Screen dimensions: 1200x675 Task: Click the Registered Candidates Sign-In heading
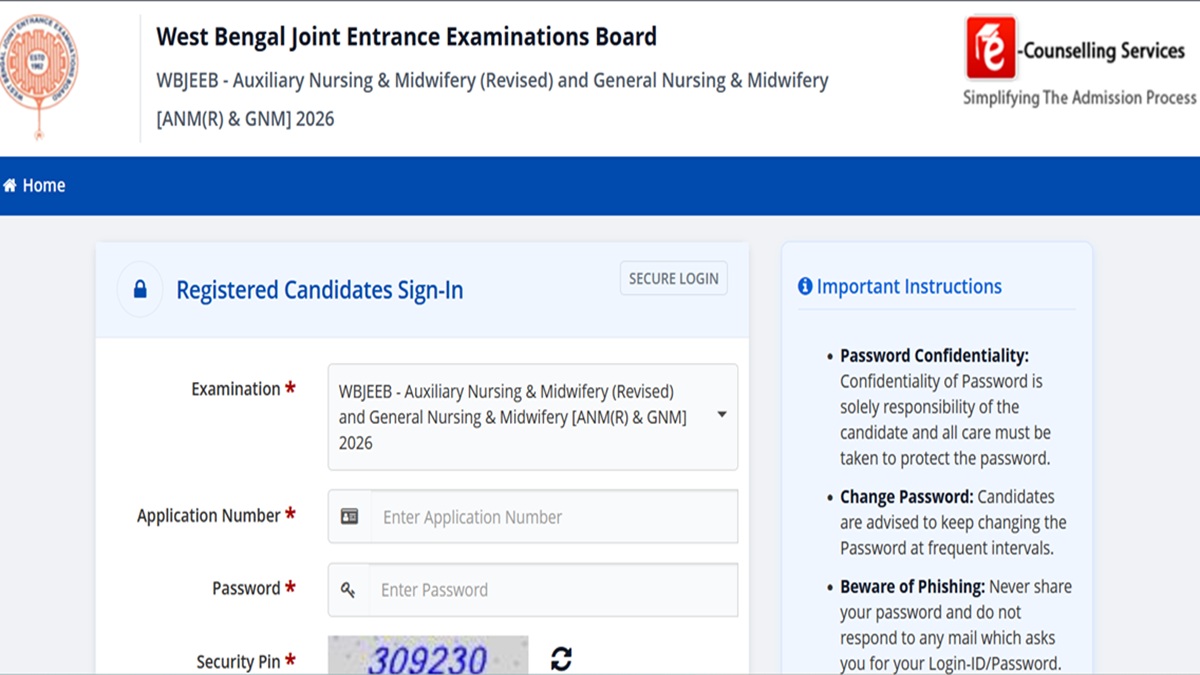[x=319, y=291]
